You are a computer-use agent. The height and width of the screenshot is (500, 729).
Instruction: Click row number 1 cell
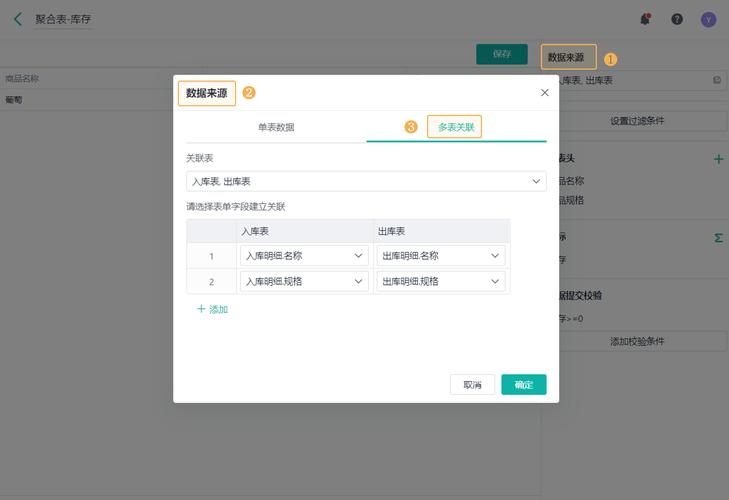click(212, 256)
